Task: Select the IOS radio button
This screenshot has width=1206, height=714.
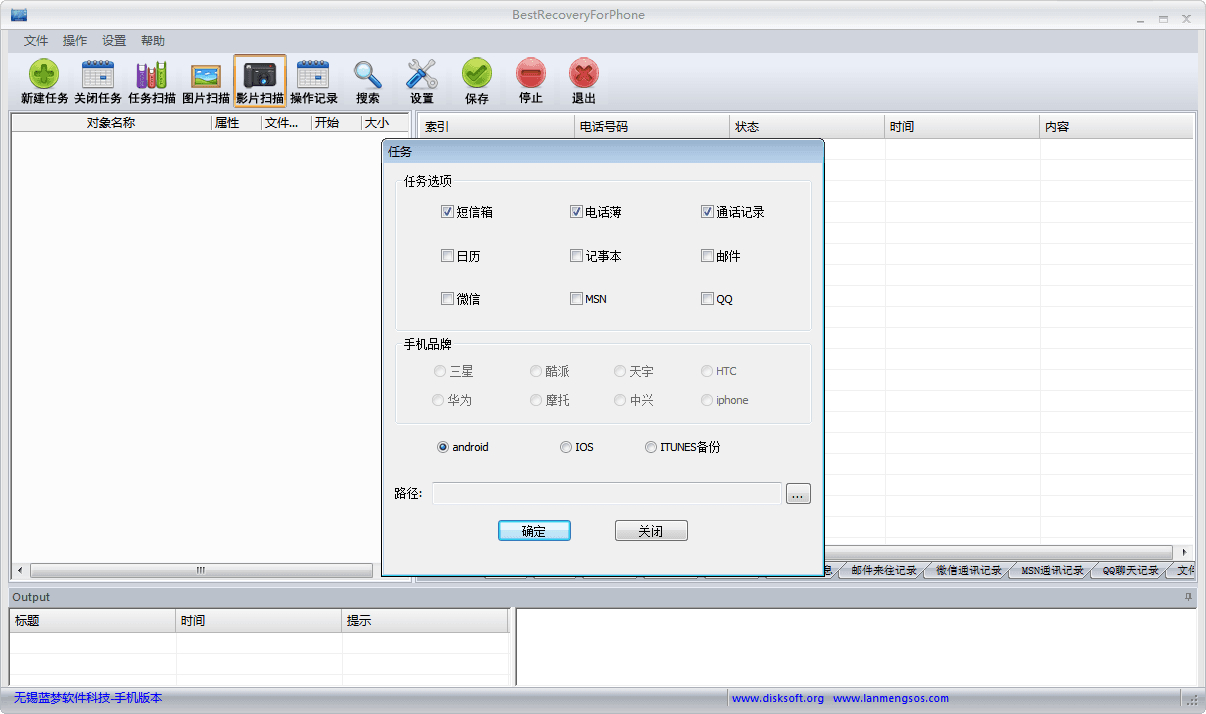Action: tap(566, 447)
